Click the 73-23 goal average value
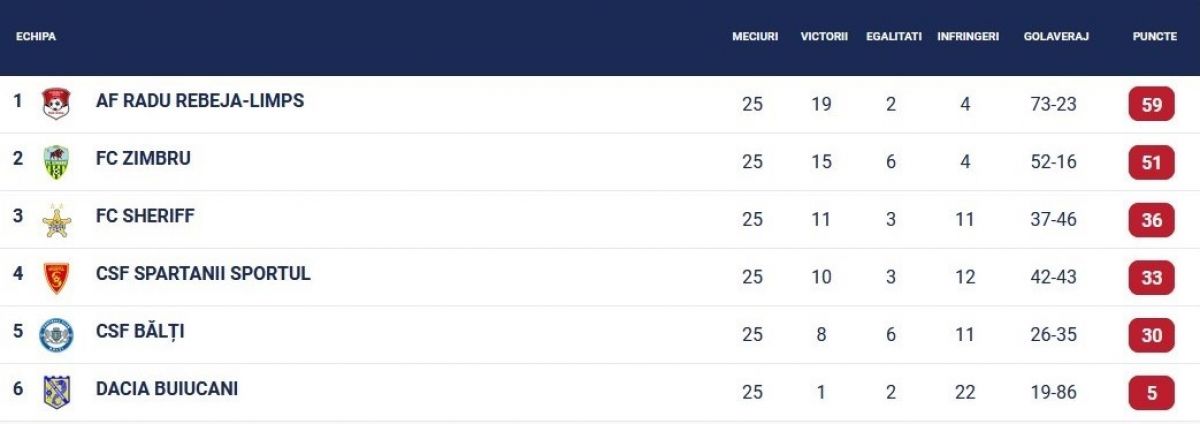The height and width of the screenshot is (424, 1200). pos(1054,104)
